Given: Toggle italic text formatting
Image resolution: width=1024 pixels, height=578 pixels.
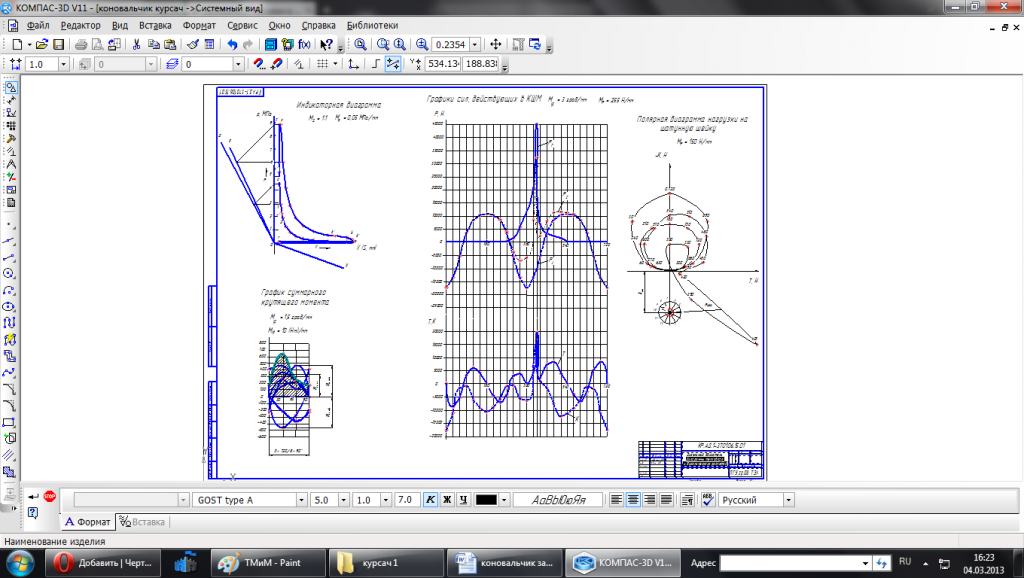Looking at the screenshot, I should tap(430, 500).
